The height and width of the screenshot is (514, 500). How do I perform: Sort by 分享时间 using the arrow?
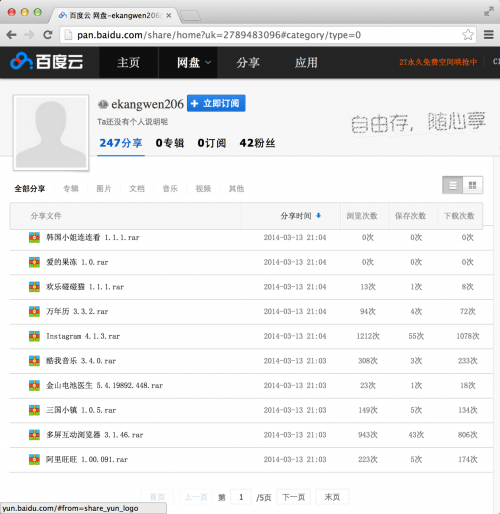click(x=318, y=215)
